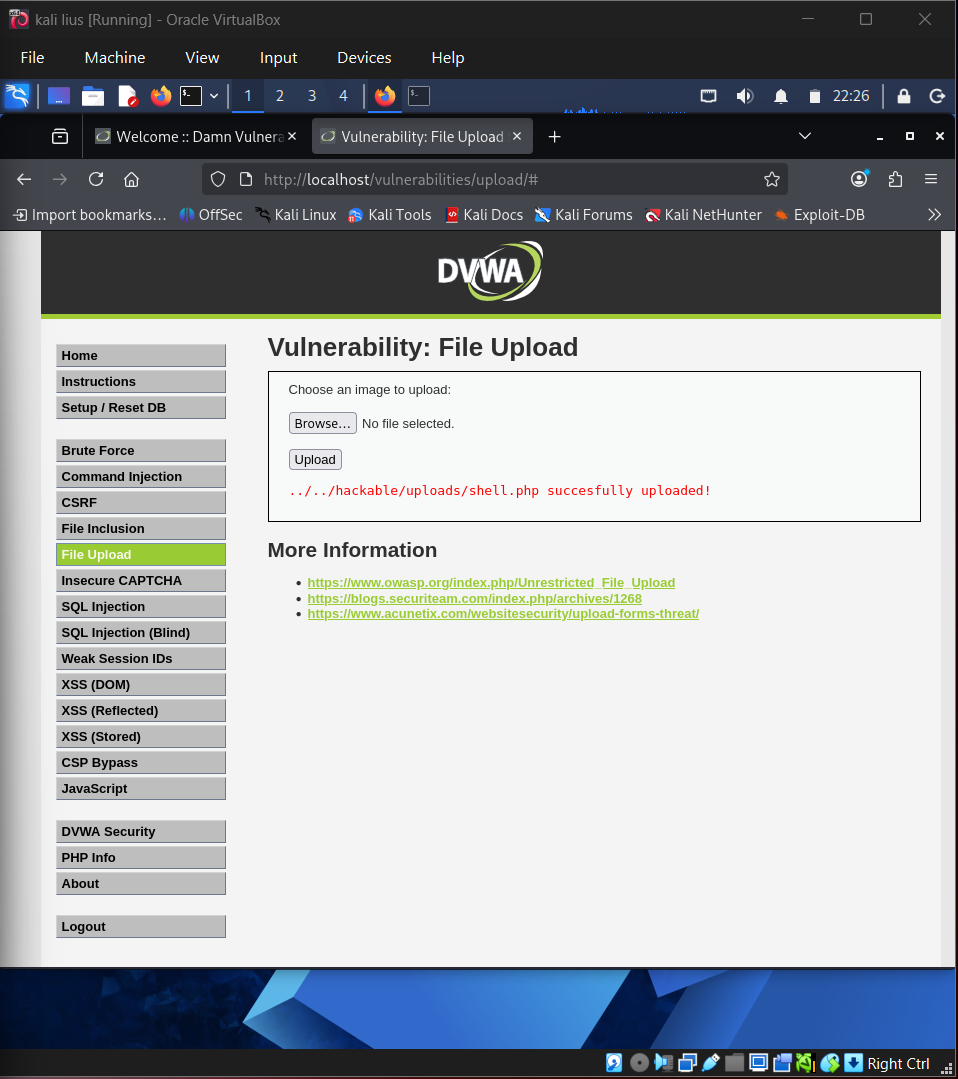Open Firefox recent browsing view button
This screenshot has width=958, height=1079.
(x=60, y=137)
